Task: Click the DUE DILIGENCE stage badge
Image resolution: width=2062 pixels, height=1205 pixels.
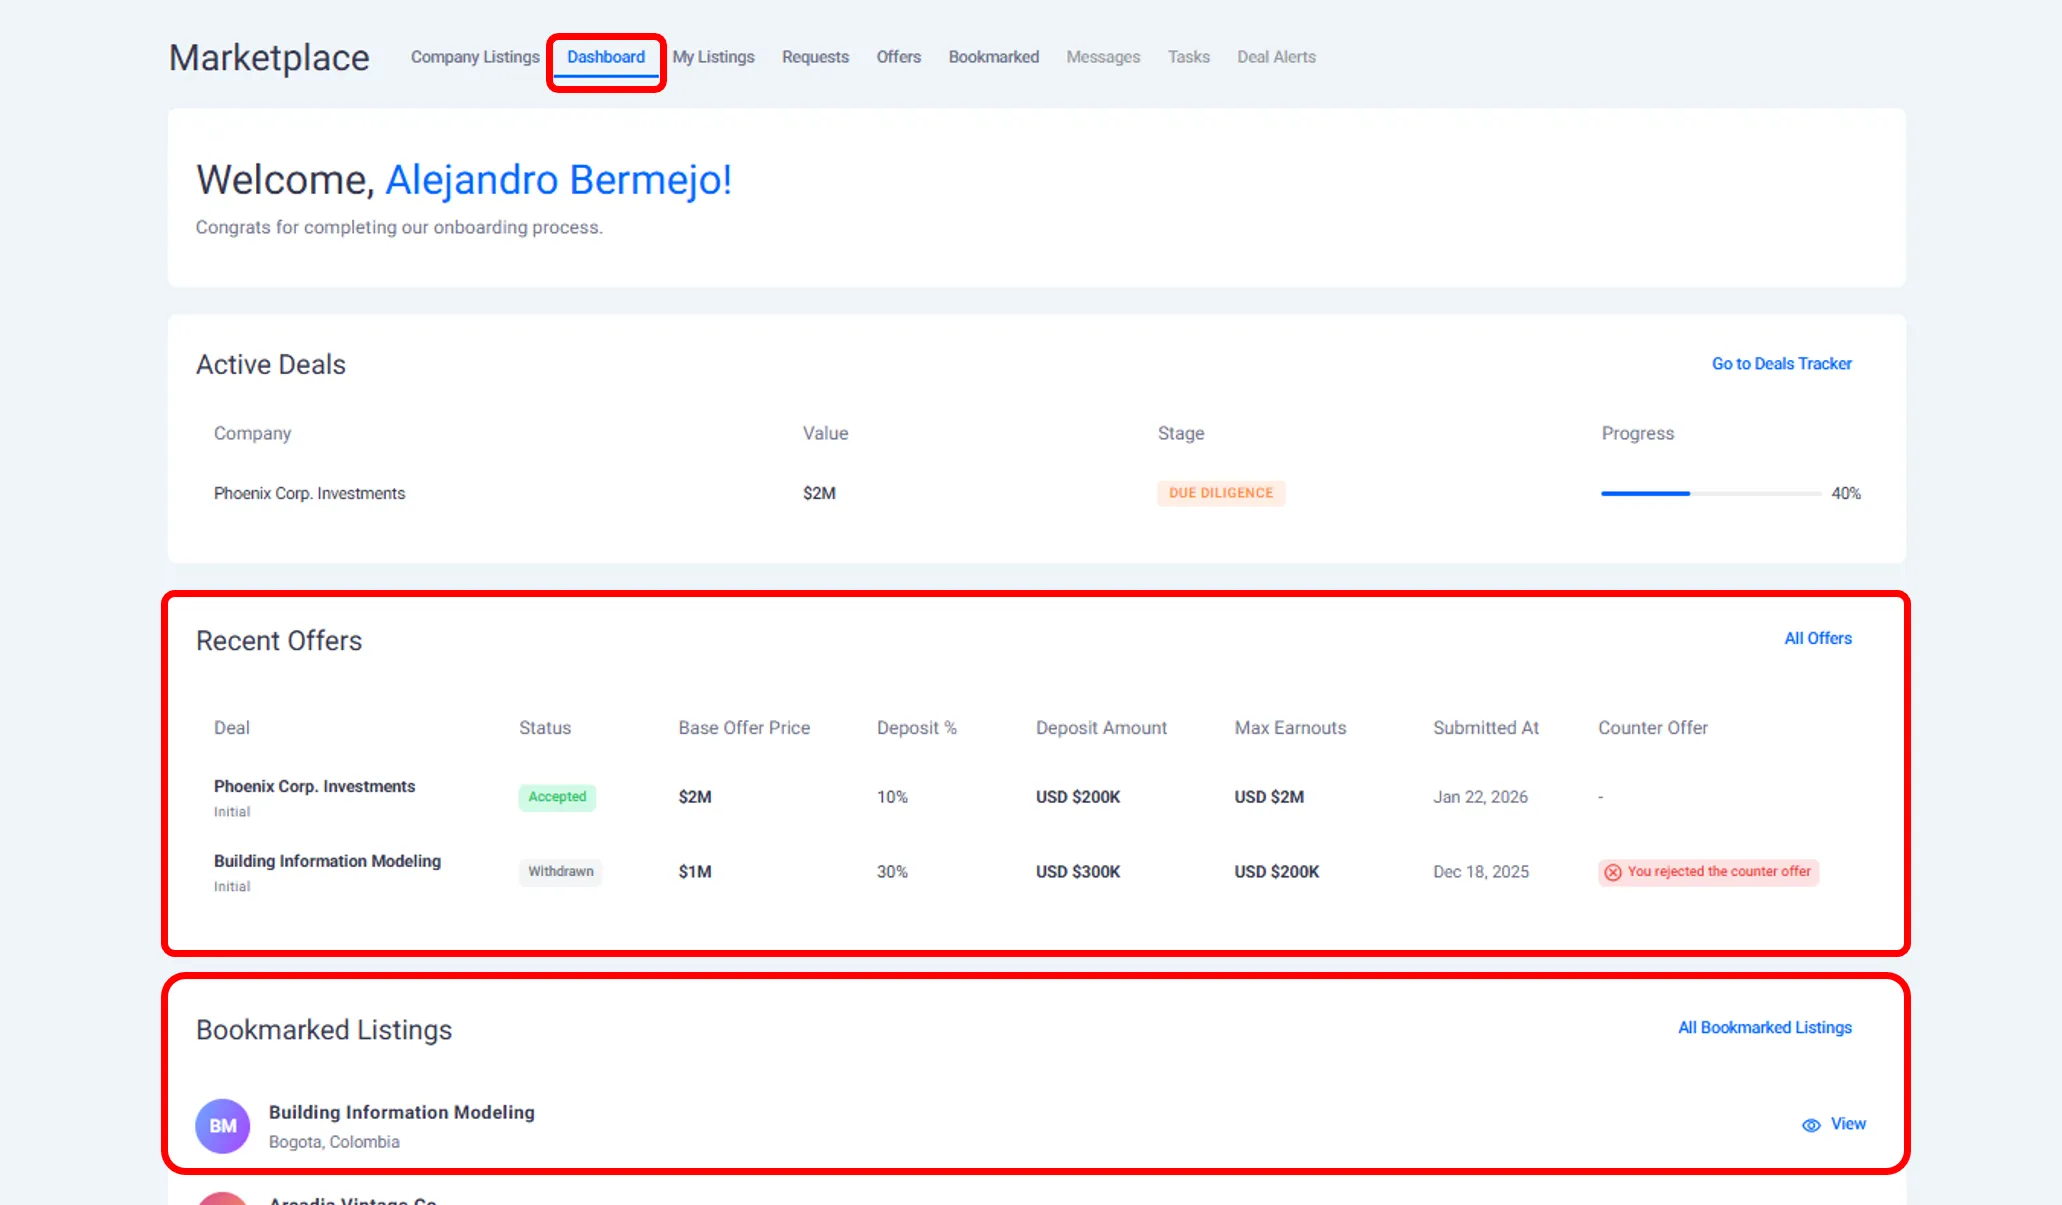Action: 1220,493
